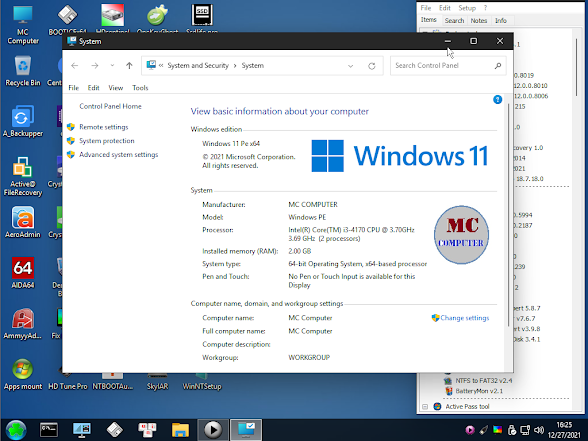Click System and Security breadcrumb
This screenshot has height=441, width=588.
coord(198,66)
